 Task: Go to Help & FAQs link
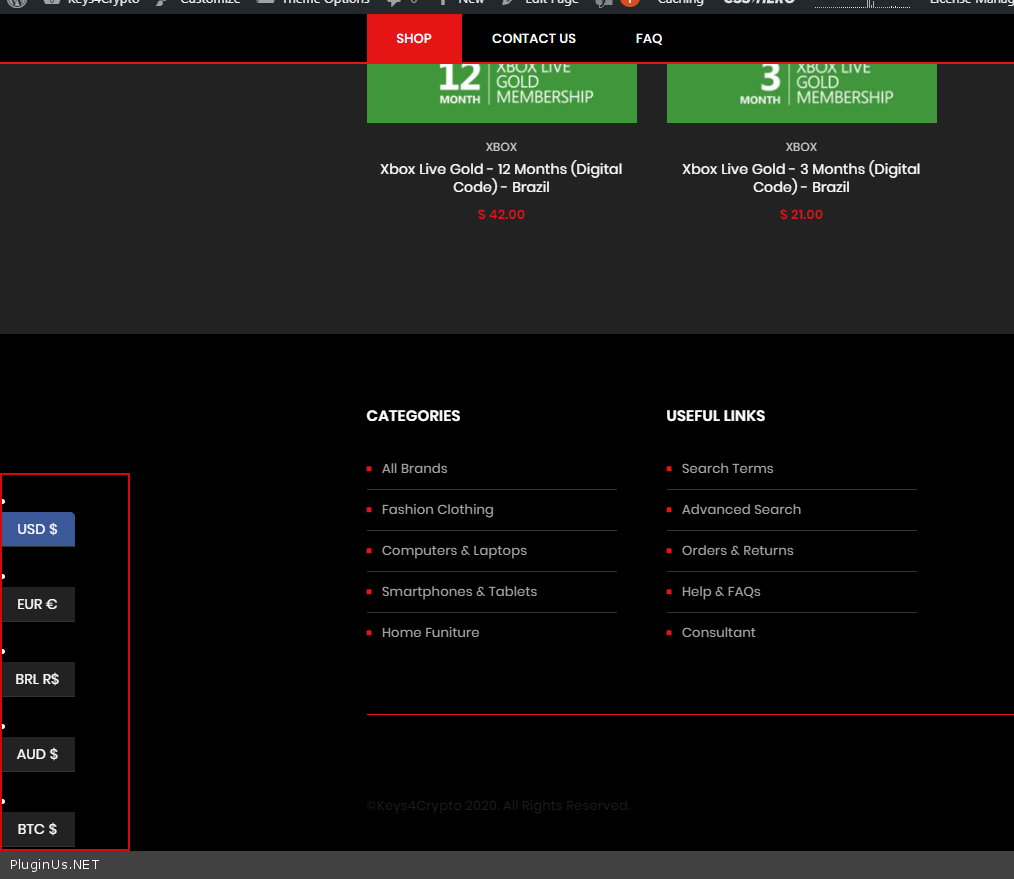coord(721,592)
